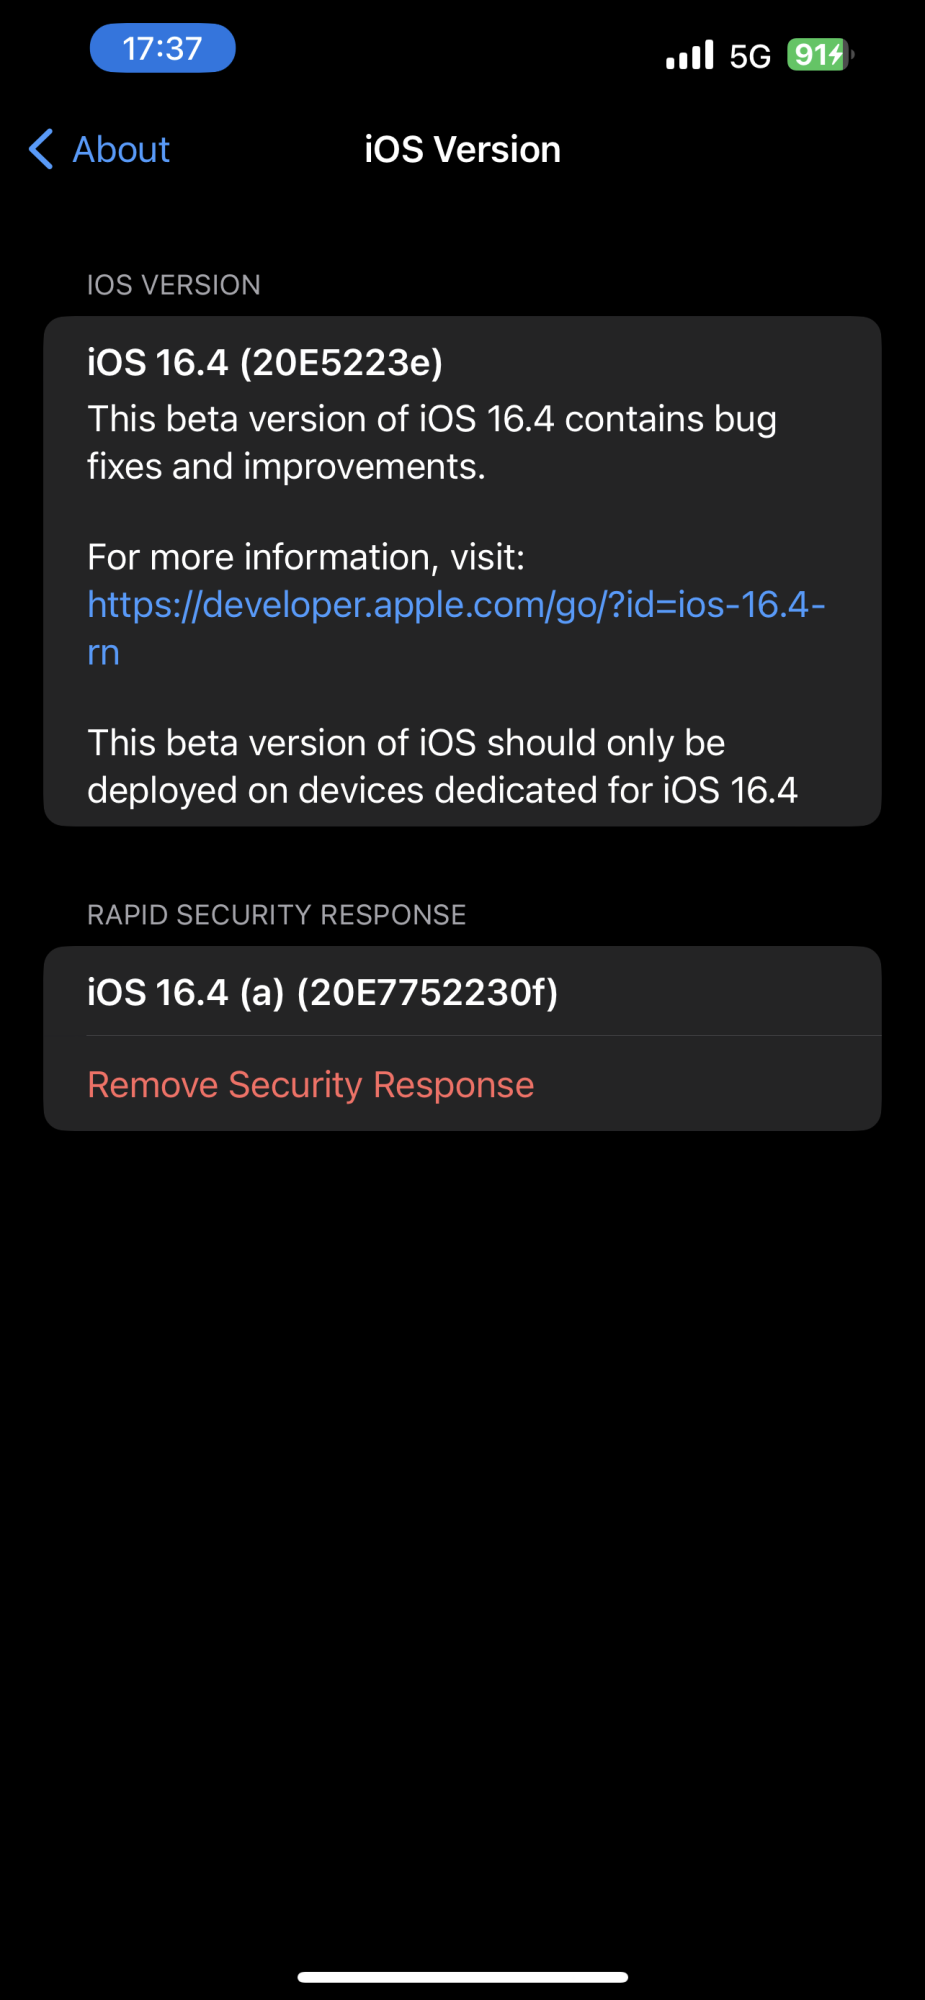Tap the 'About' back label text

pos(121,150)
